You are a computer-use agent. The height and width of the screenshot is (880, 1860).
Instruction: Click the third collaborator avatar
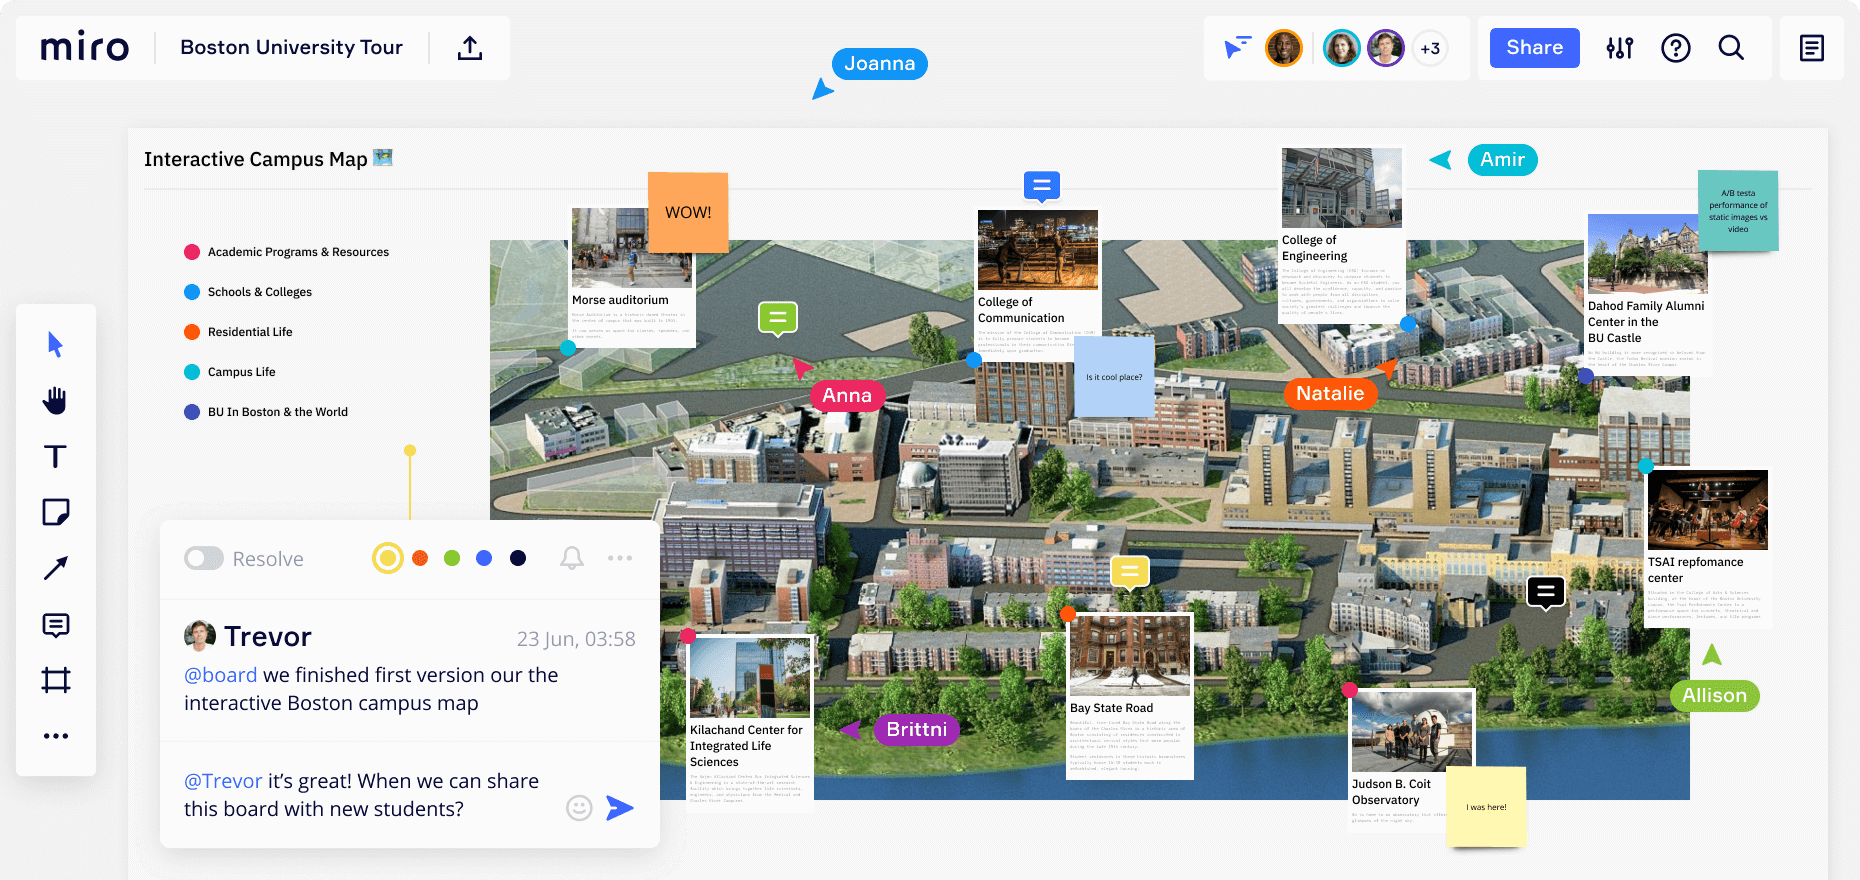pyautogui.click(x=1386, y=48)
